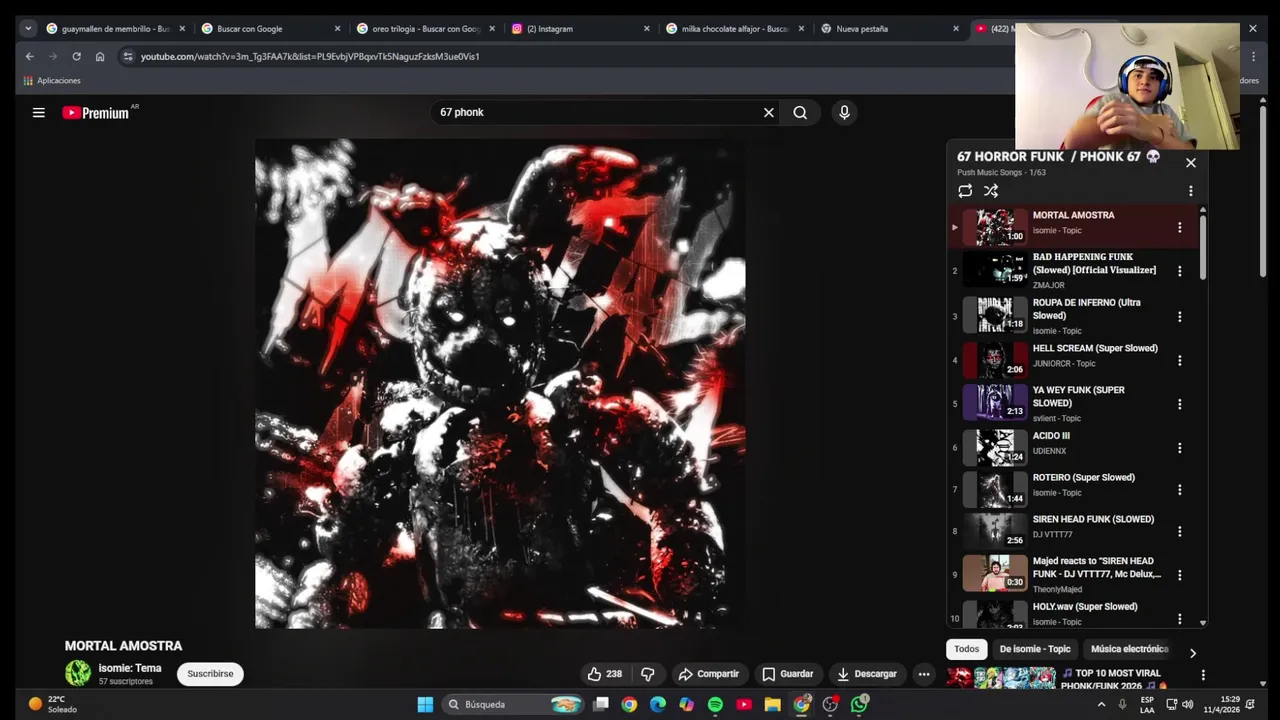Open options for ROTEIRO (Super Slowed) row

coord(1180,490)
